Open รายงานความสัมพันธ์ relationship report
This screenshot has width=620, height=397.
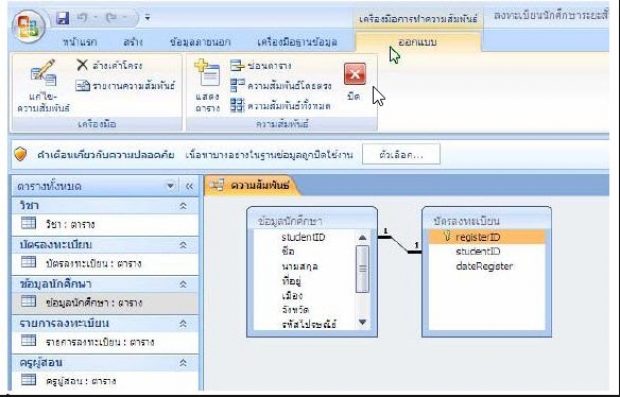click(125, 86)
